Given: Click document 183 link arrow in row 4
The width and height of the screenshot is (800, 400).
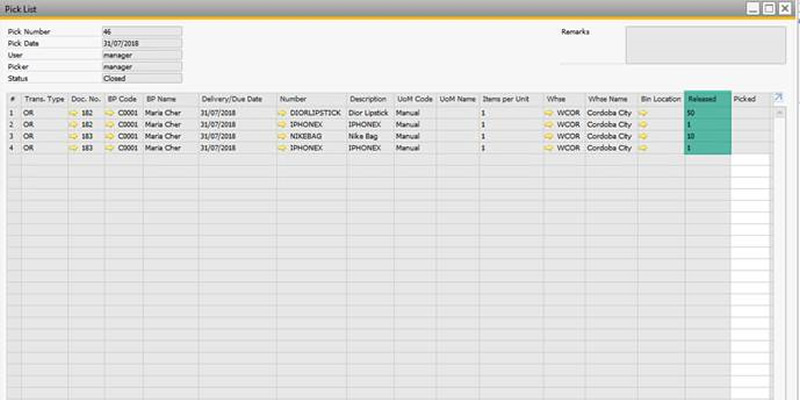Looking at the screenshot, I should [73, 148].
